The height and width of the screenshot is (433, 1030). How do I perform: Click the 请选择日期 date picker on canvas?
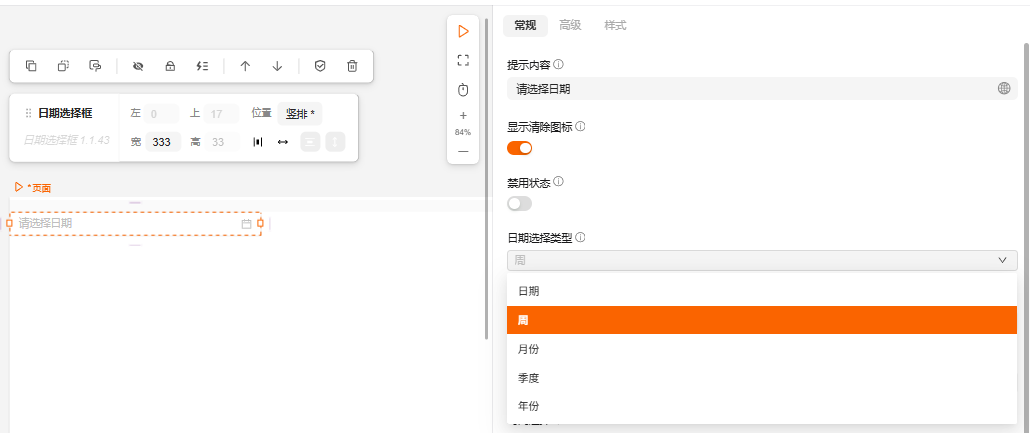pyautogui.click(x=135, y=223)
